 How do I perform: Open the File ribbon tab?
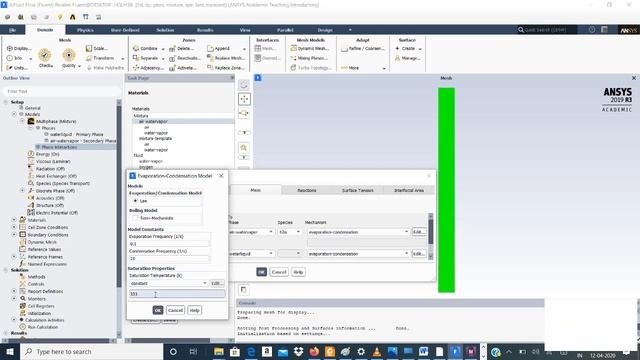click(12, 30)
